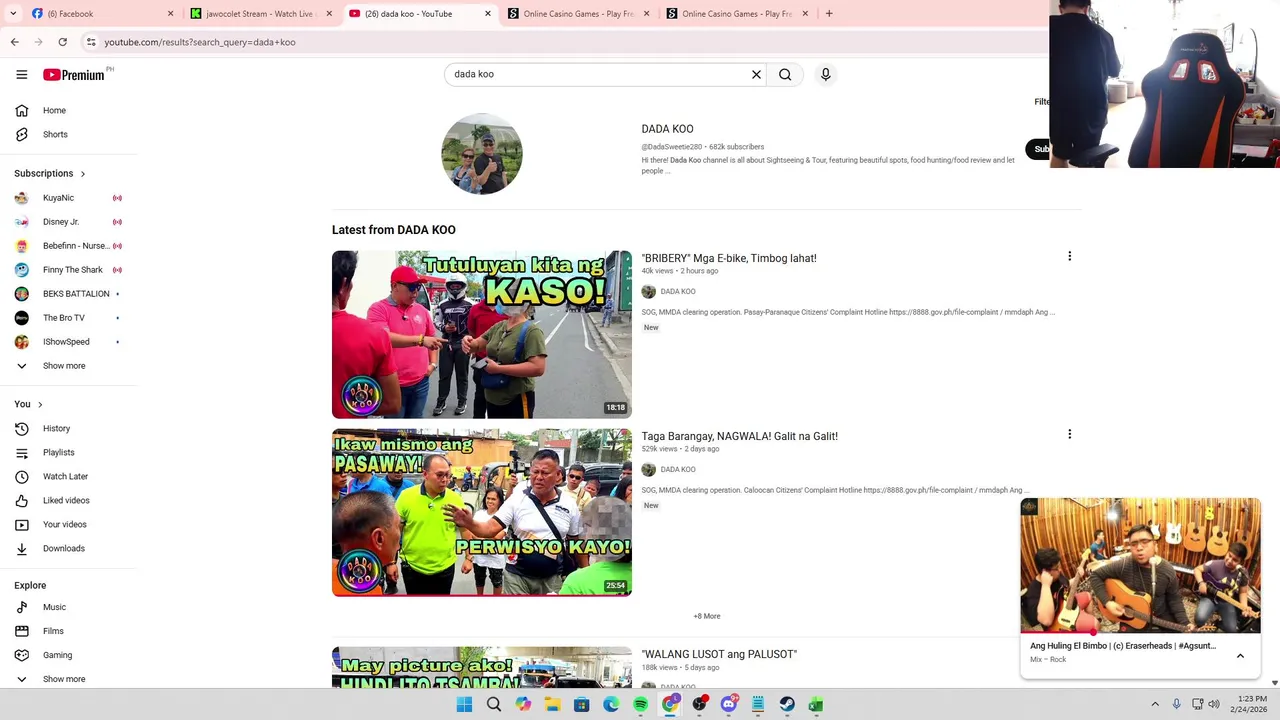Click the page vertical scrollbar down arrow
This screenshot has width=1280, height=720.
click(1274, 682)
